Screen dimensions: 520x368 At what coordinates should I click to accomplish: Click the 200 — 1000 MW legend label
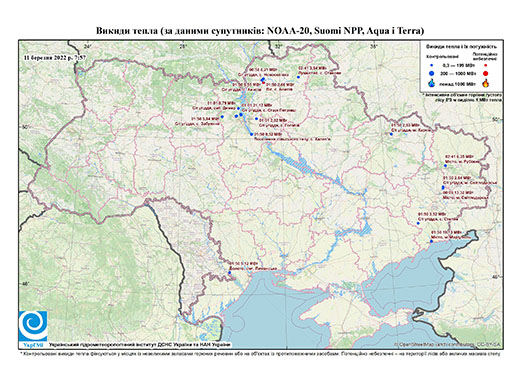click(x=458, y=73)
